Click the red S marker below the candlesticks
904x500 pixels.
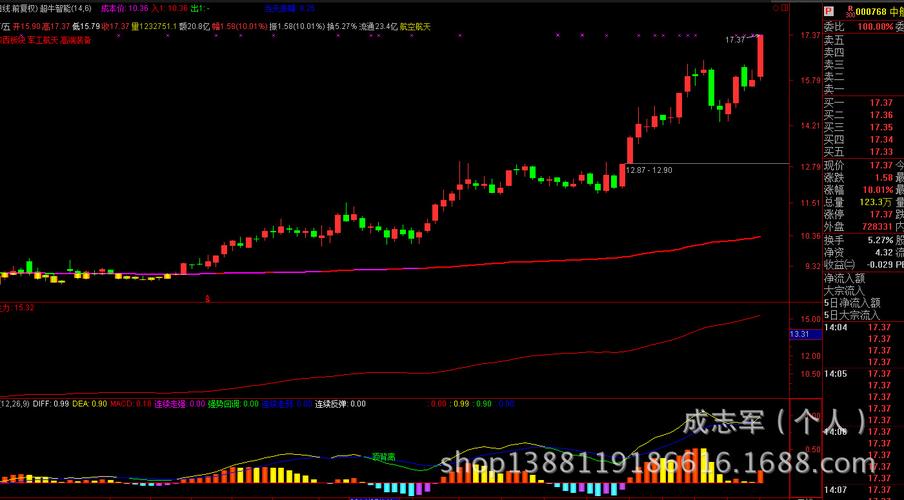pyautogui.click(x=207, y=299)
